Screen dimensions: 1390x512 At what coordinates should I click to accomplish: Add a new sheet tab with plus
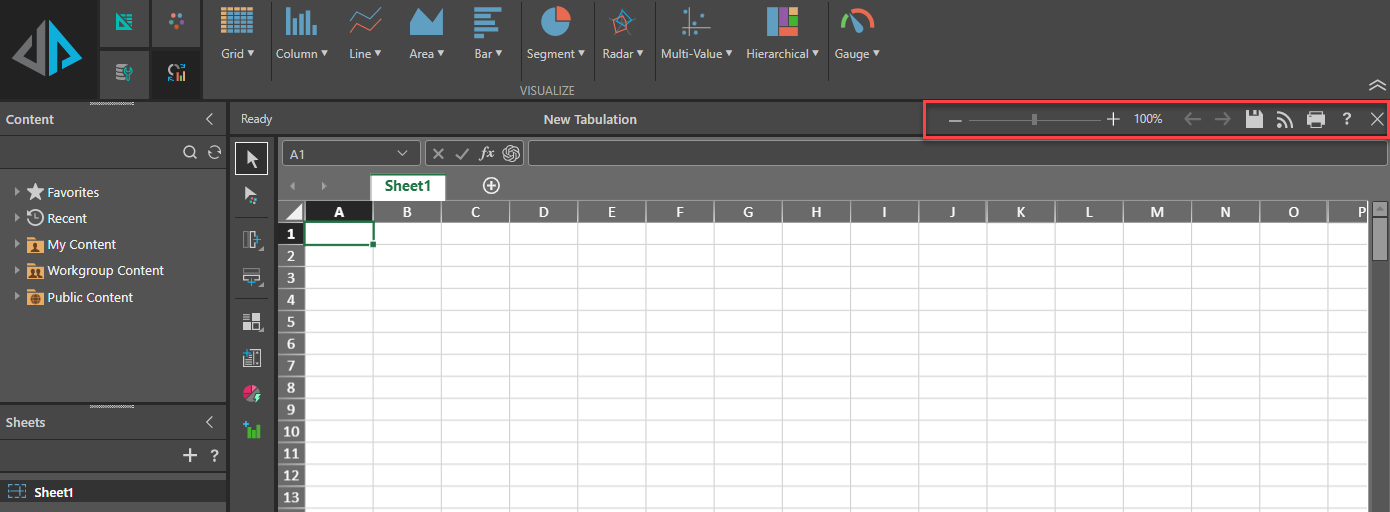pyautogui.click(x=491, y=185)
